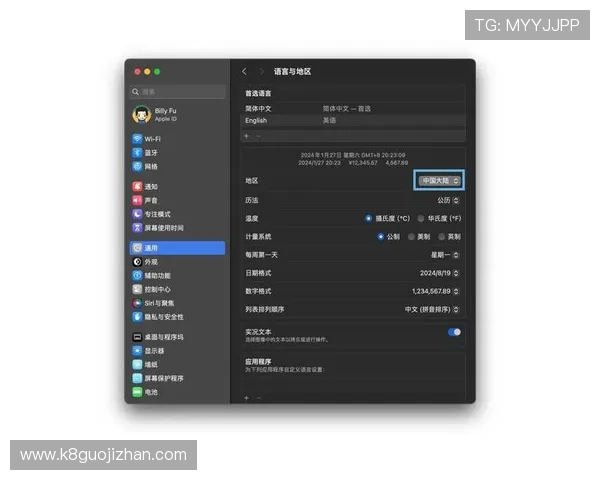Select 简体中文 in preferred languages list

[x=353, y=109]
